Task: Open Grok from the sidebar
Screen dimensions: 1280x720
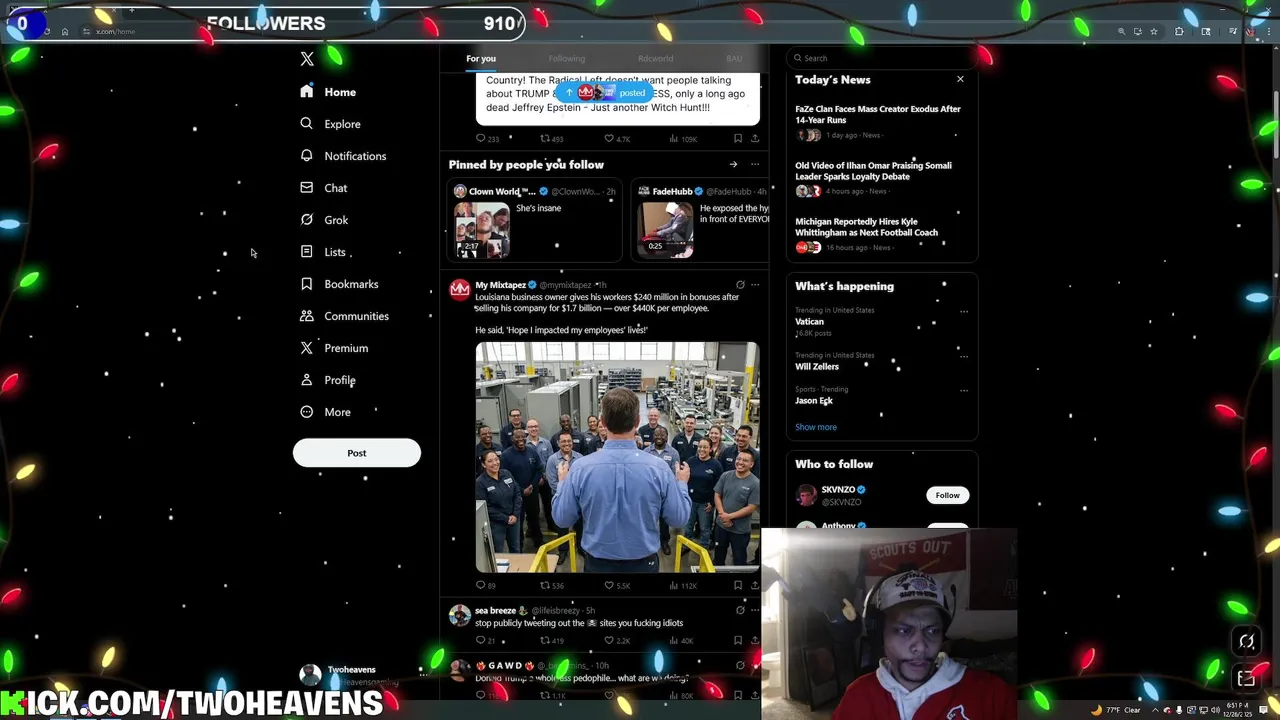Action: [323, 220]
